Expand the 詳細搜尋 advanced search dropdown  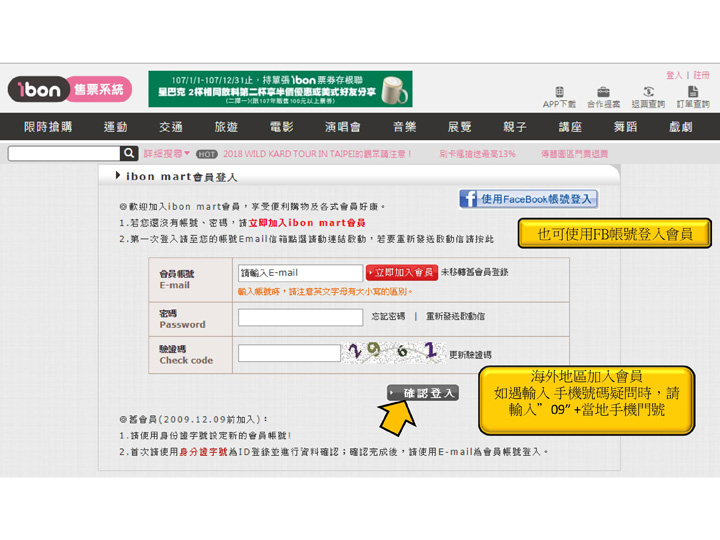[166, 154]
